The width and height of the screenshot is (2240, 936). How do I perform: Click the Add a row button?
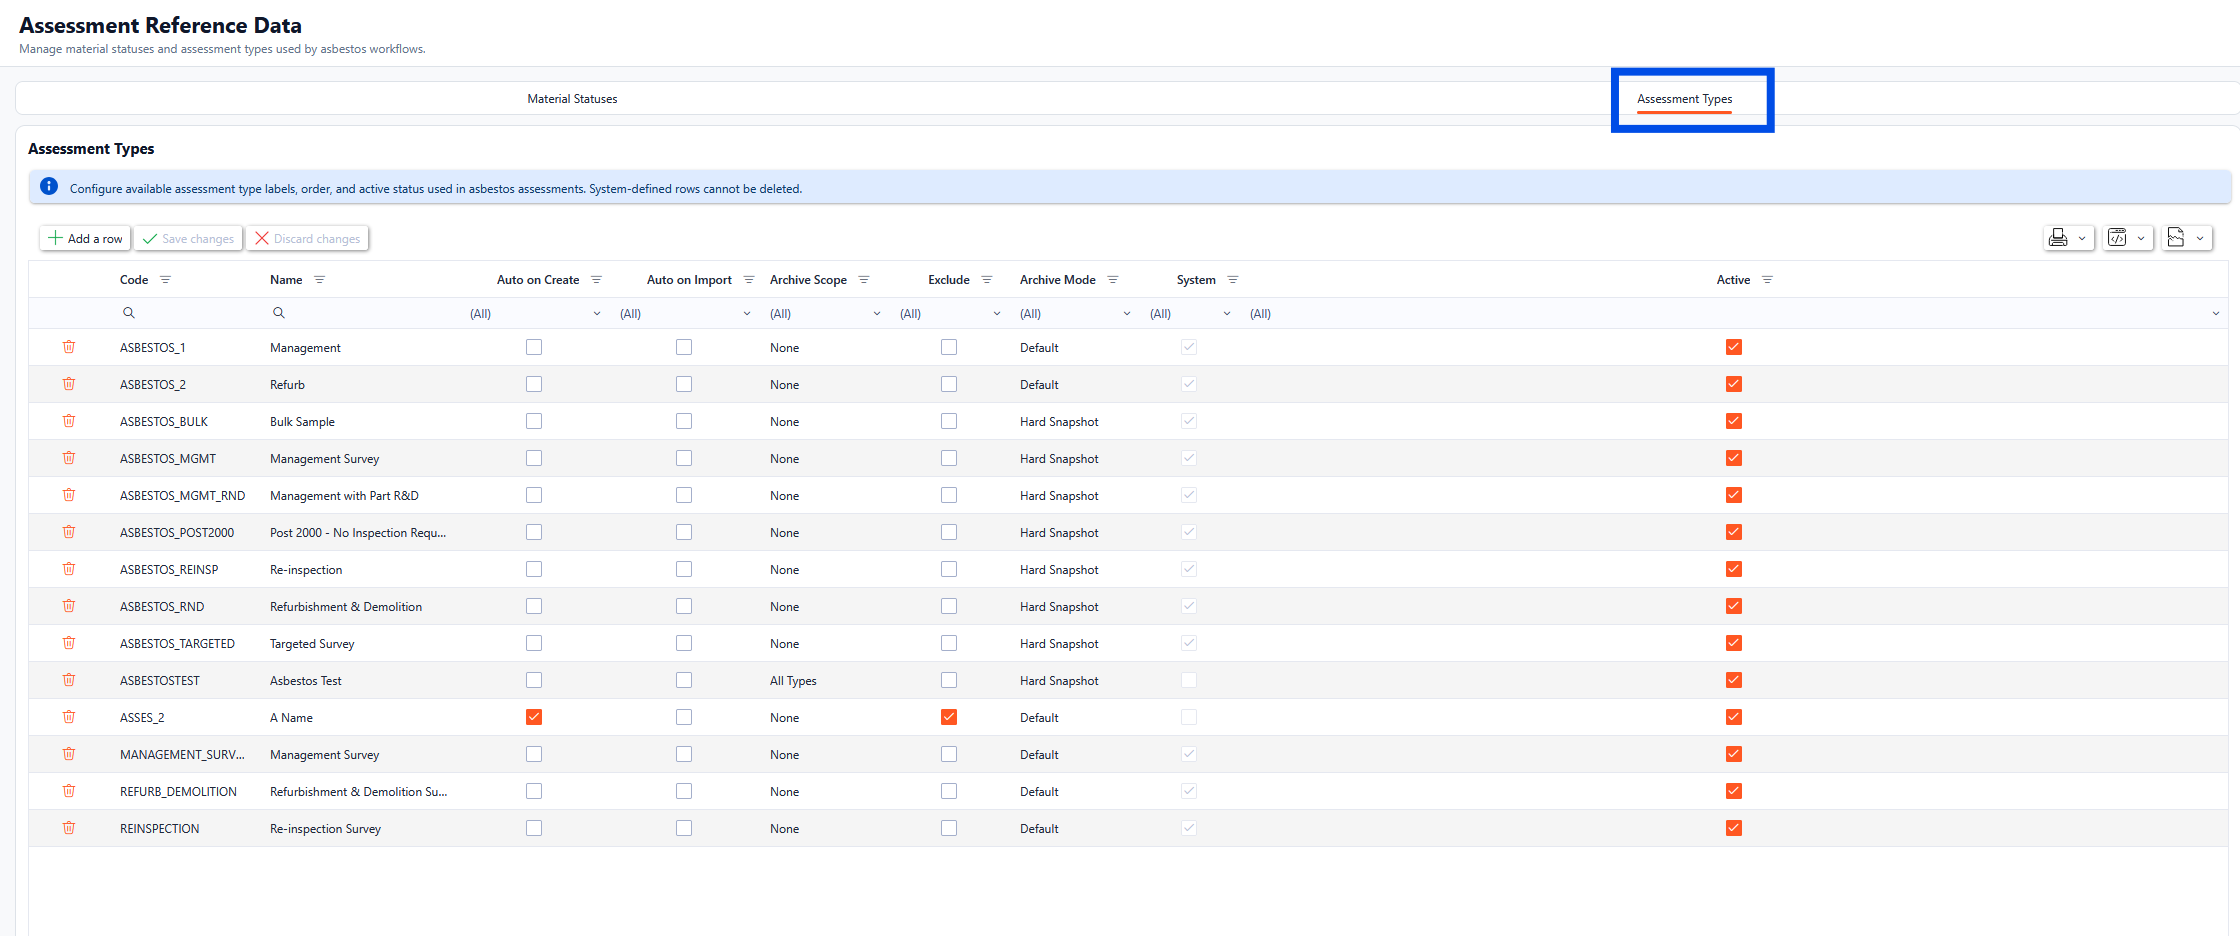(85, 238)
